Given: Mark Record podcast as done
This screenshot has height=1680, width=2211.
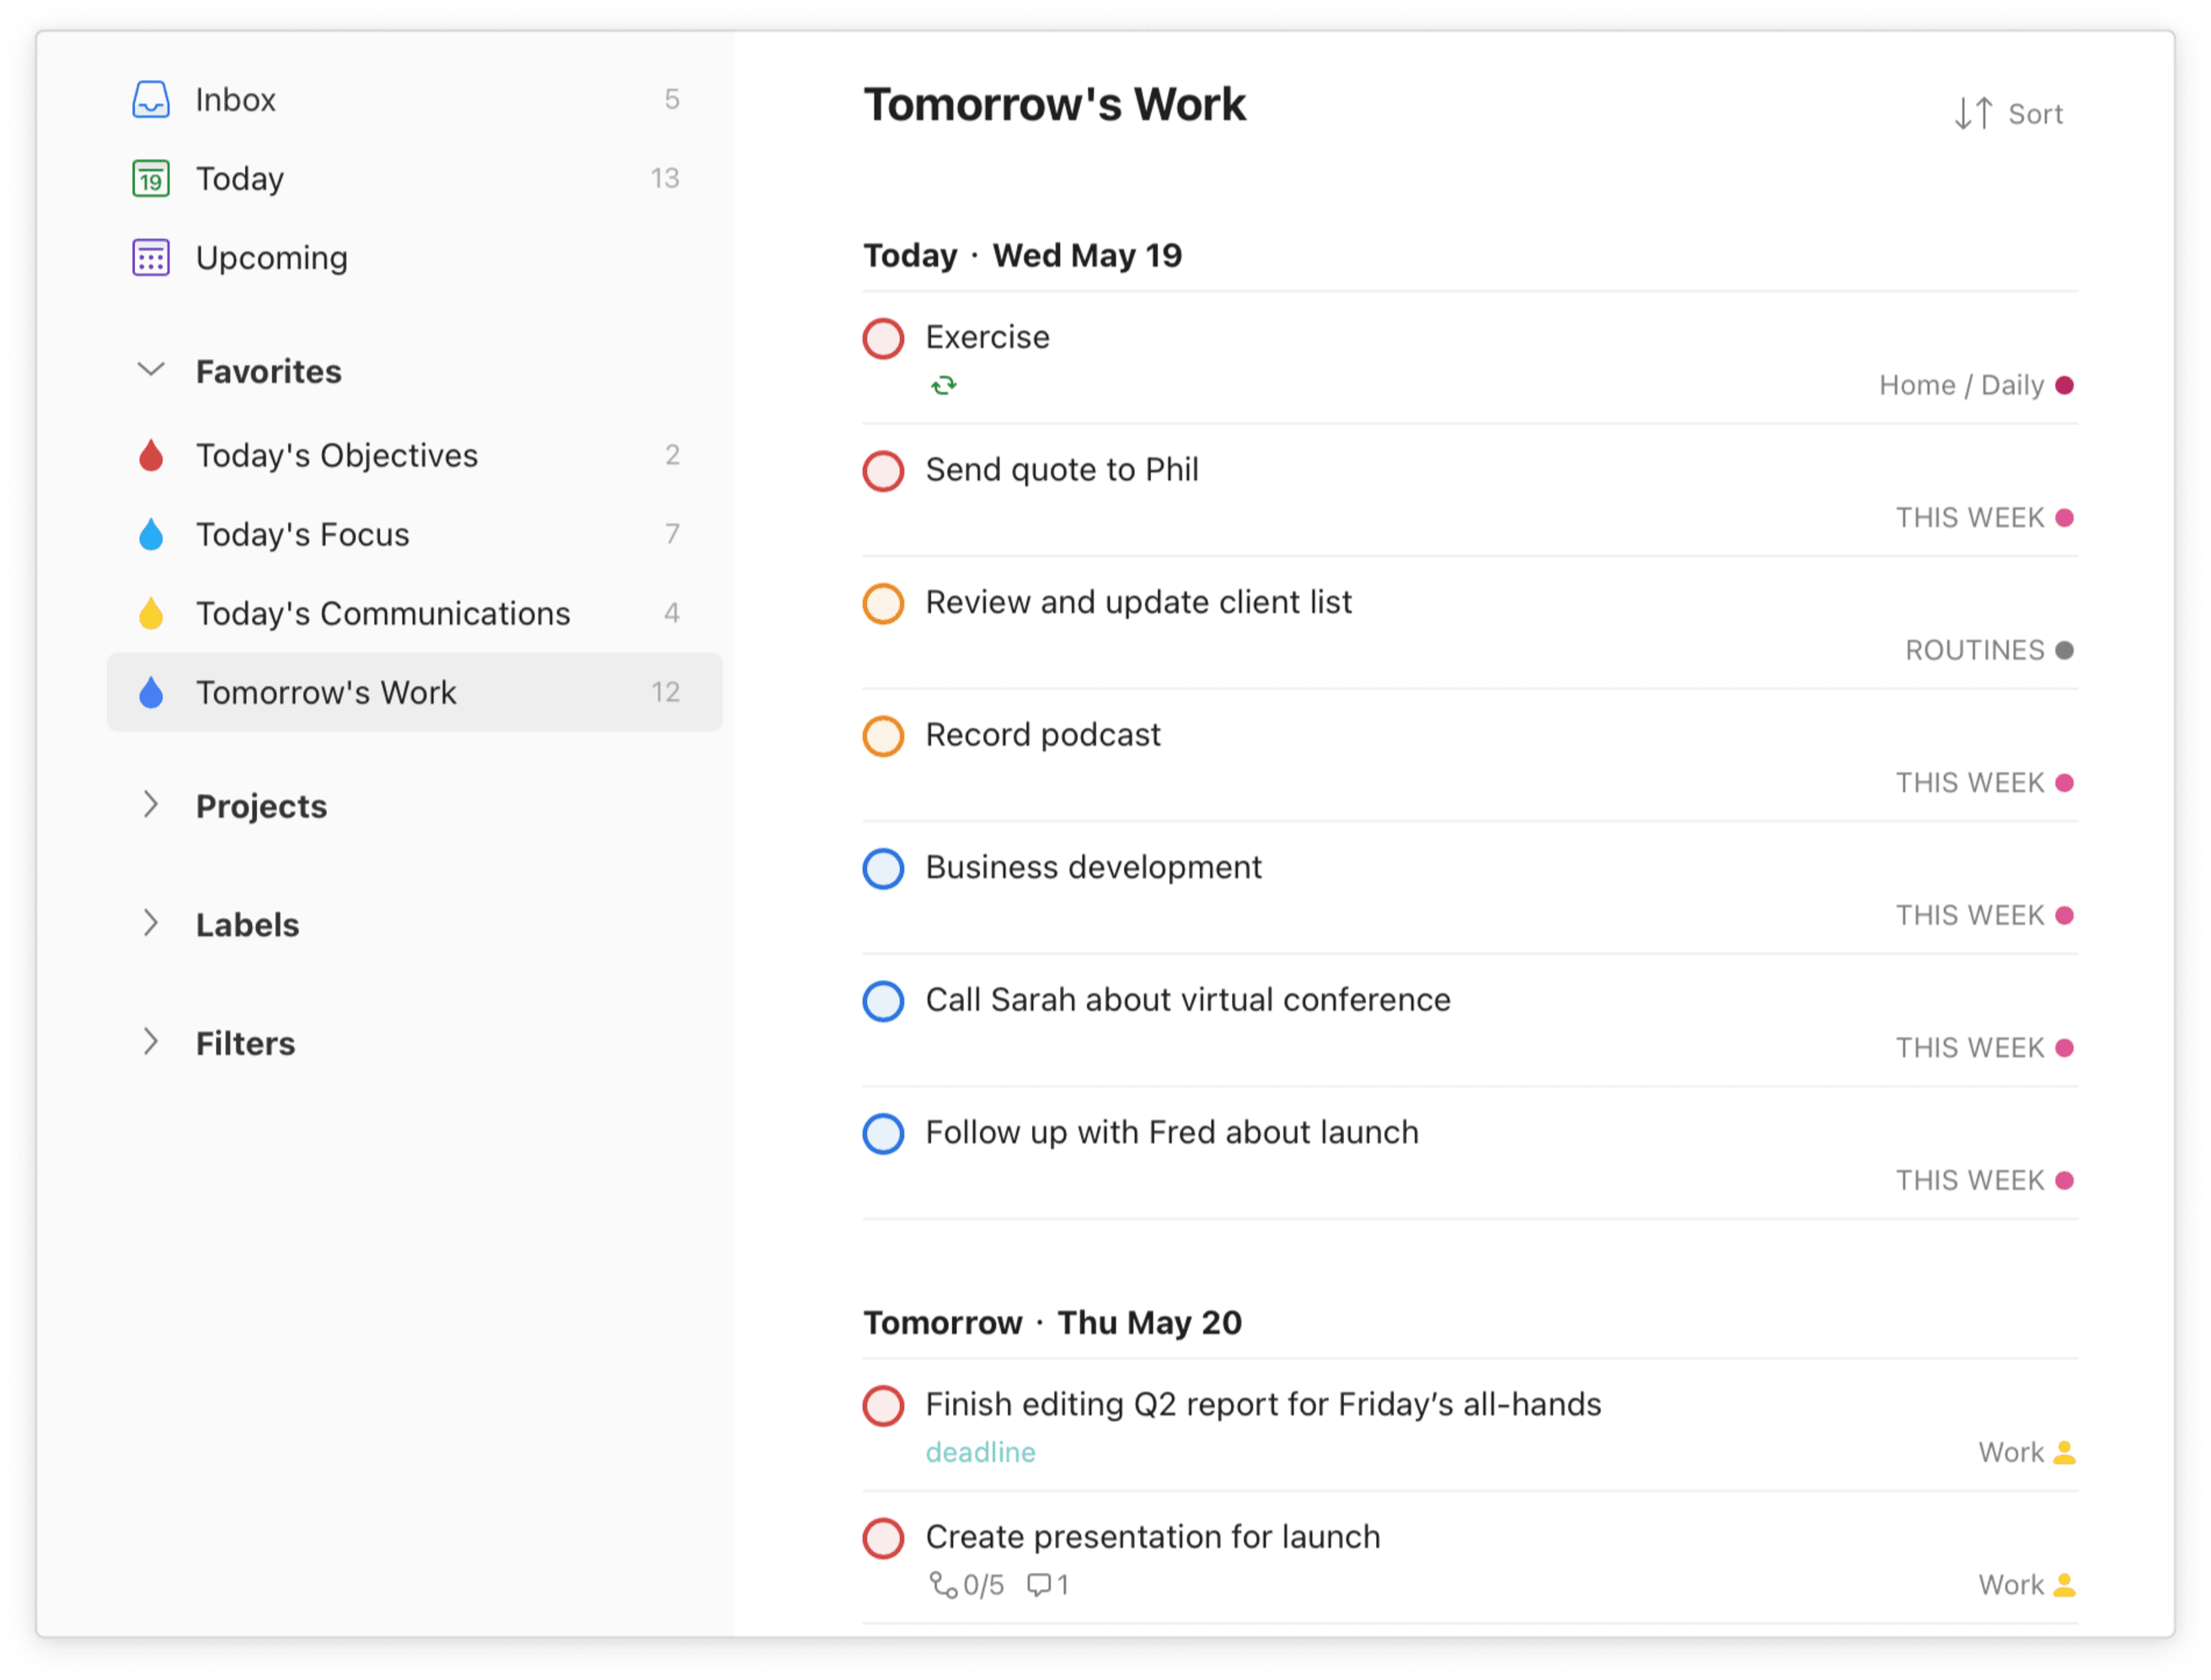Looking at the screenshot, I should point(883,737).
